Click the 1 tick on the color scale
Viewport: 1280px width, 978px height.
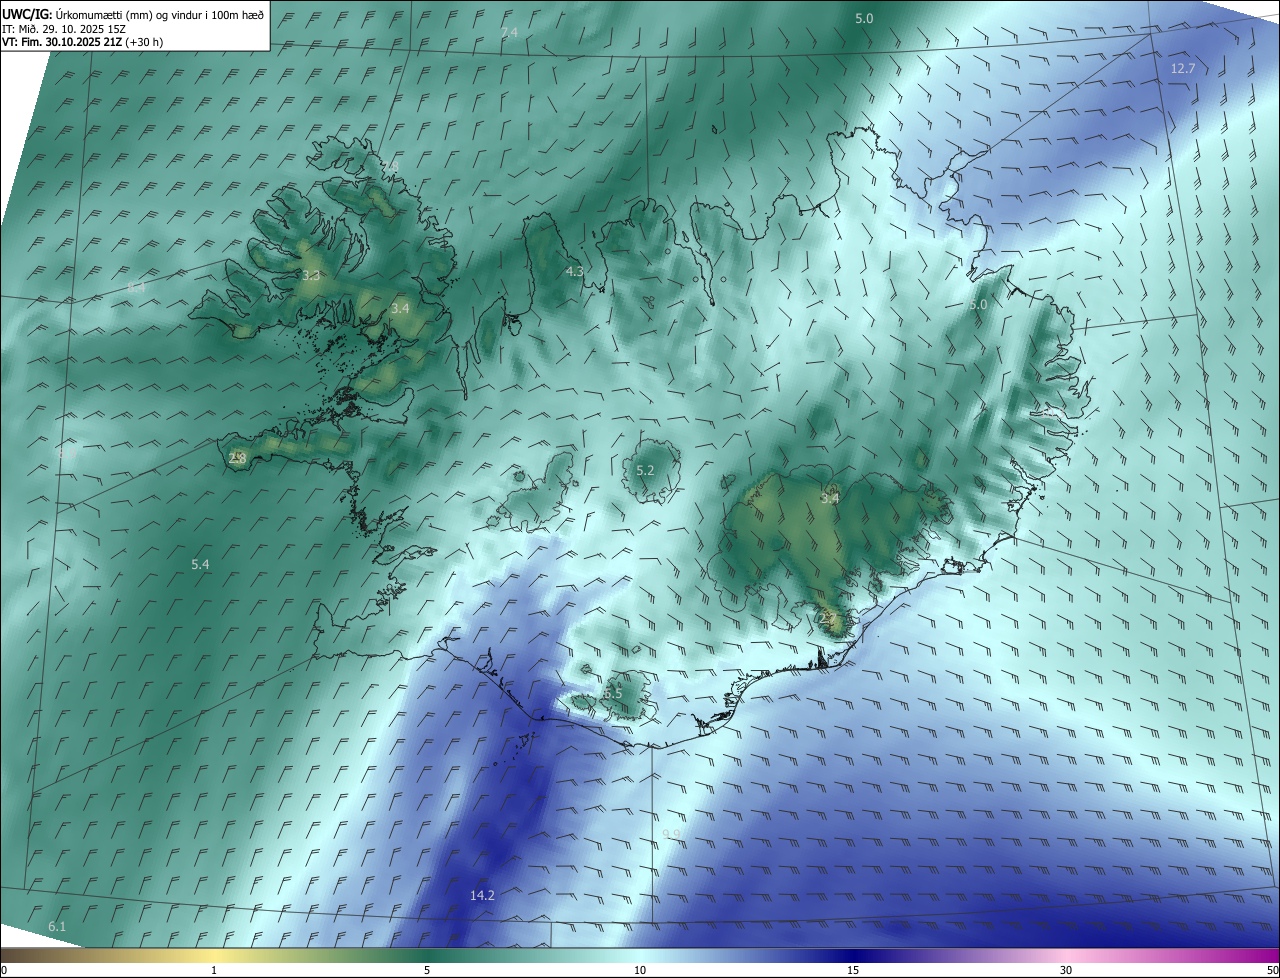[x=214, y=970]
